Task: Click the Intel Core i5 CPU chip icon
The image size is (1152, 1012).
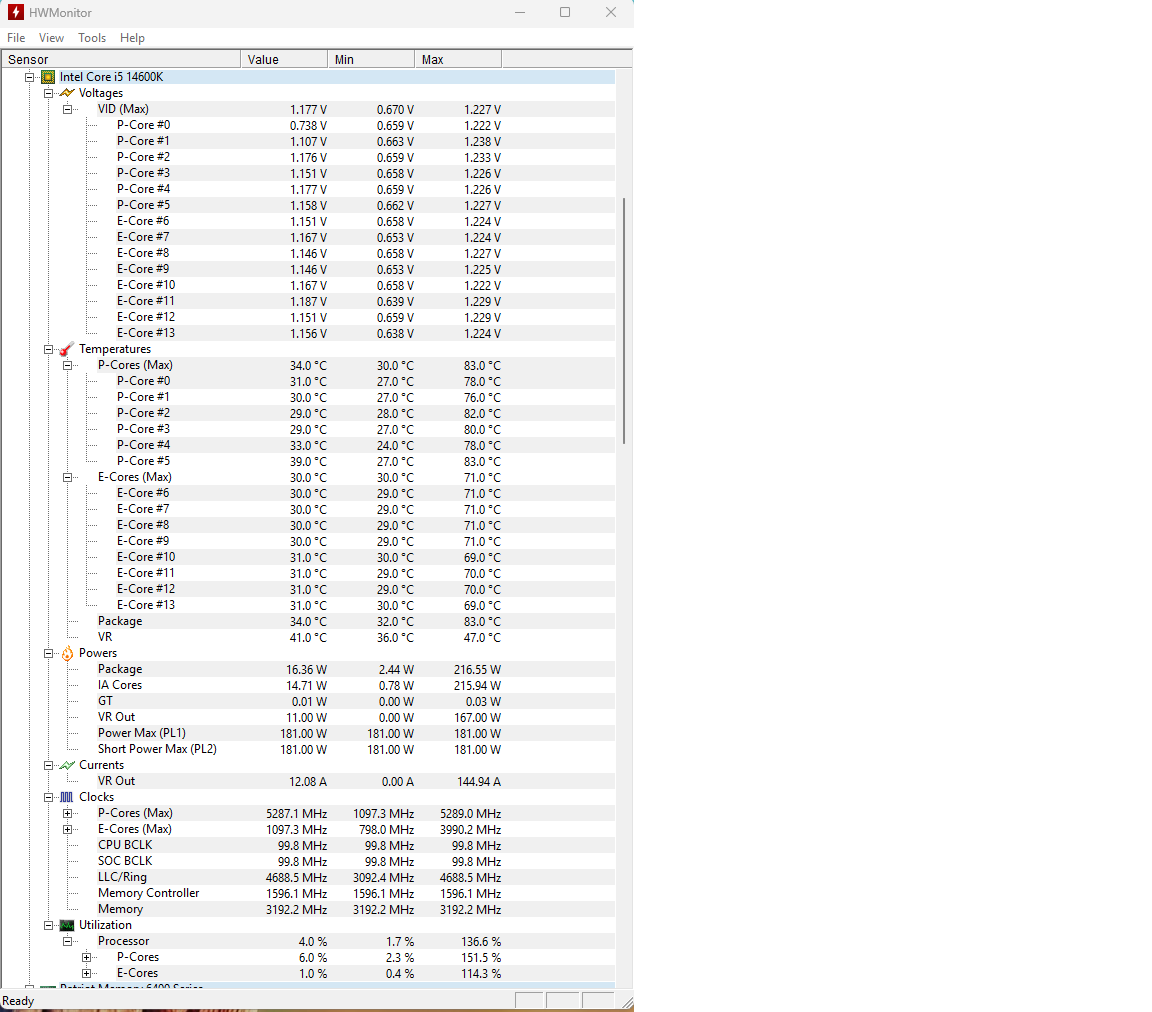Action: coord(48,77)
